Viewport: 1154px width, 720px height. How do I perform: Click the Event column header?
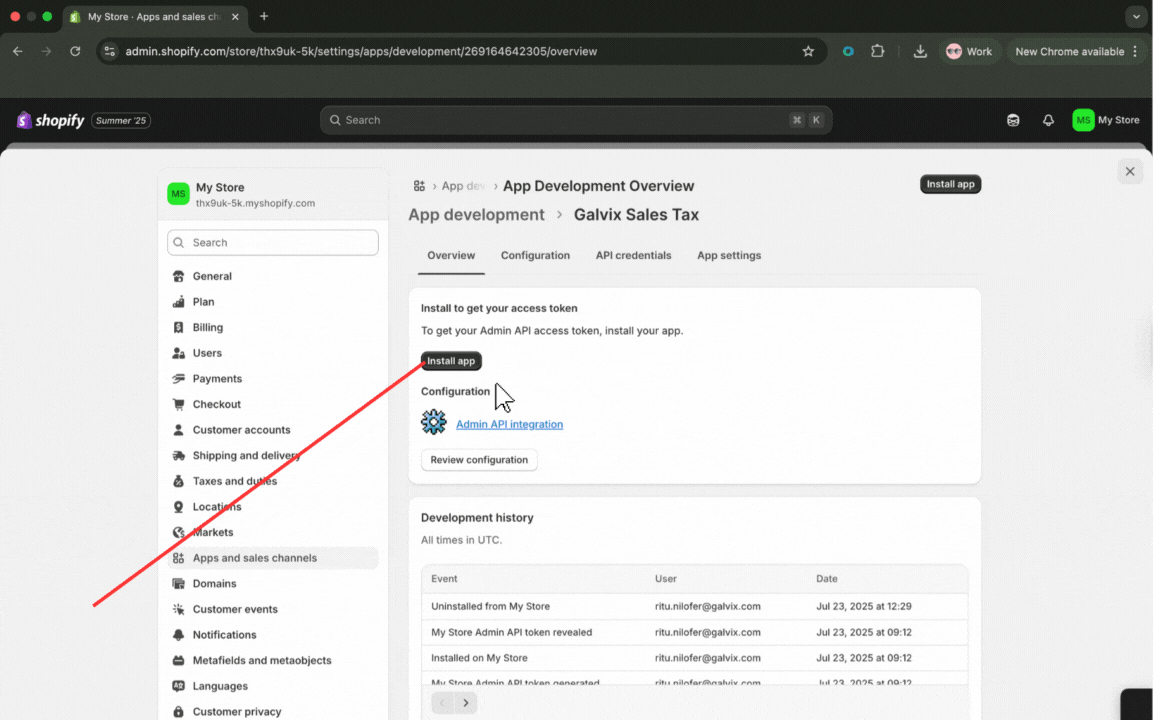pyautogui.click(x=444, y=579)
